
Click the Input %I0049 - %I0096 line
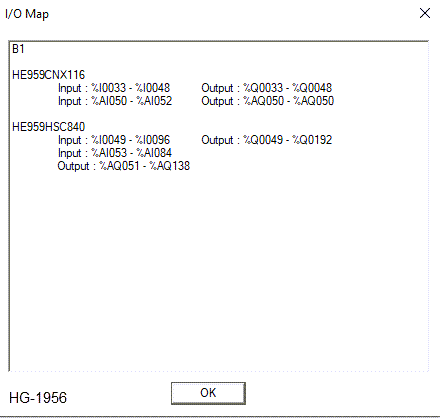(114, 140)
